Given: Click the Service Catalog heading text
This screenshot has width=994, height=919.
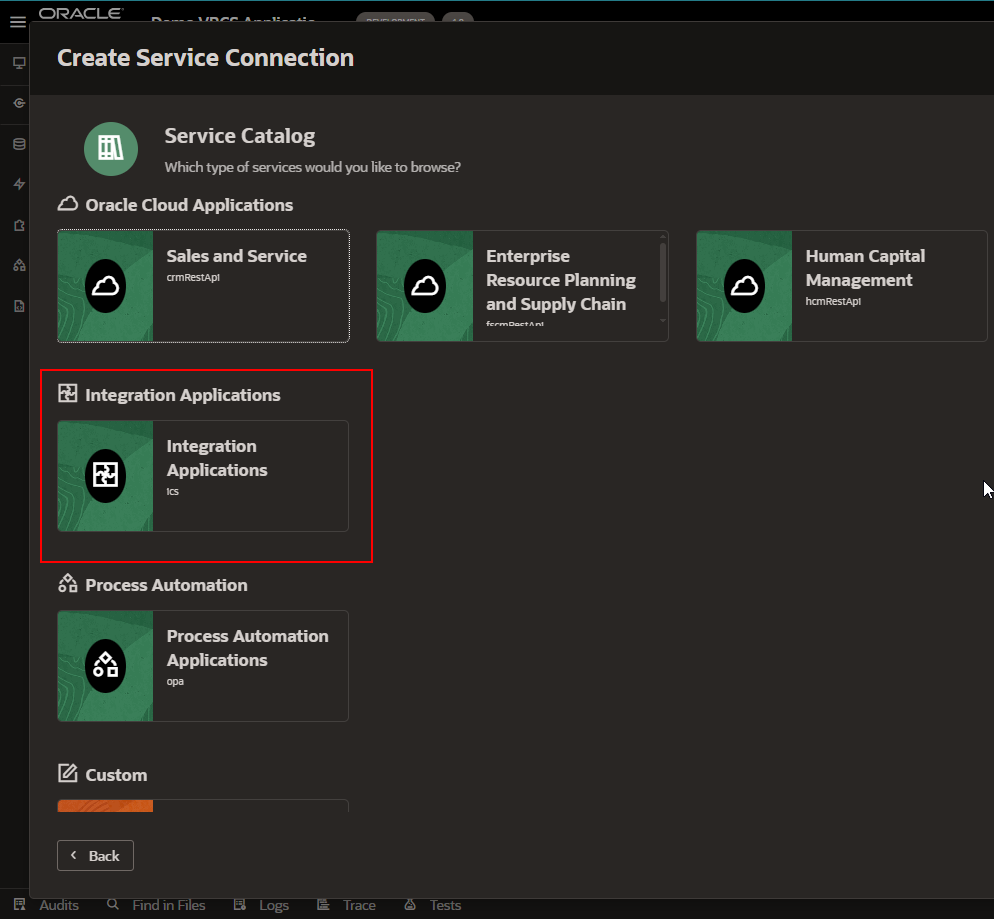Looking at the screenshot, I should [240, 136].
